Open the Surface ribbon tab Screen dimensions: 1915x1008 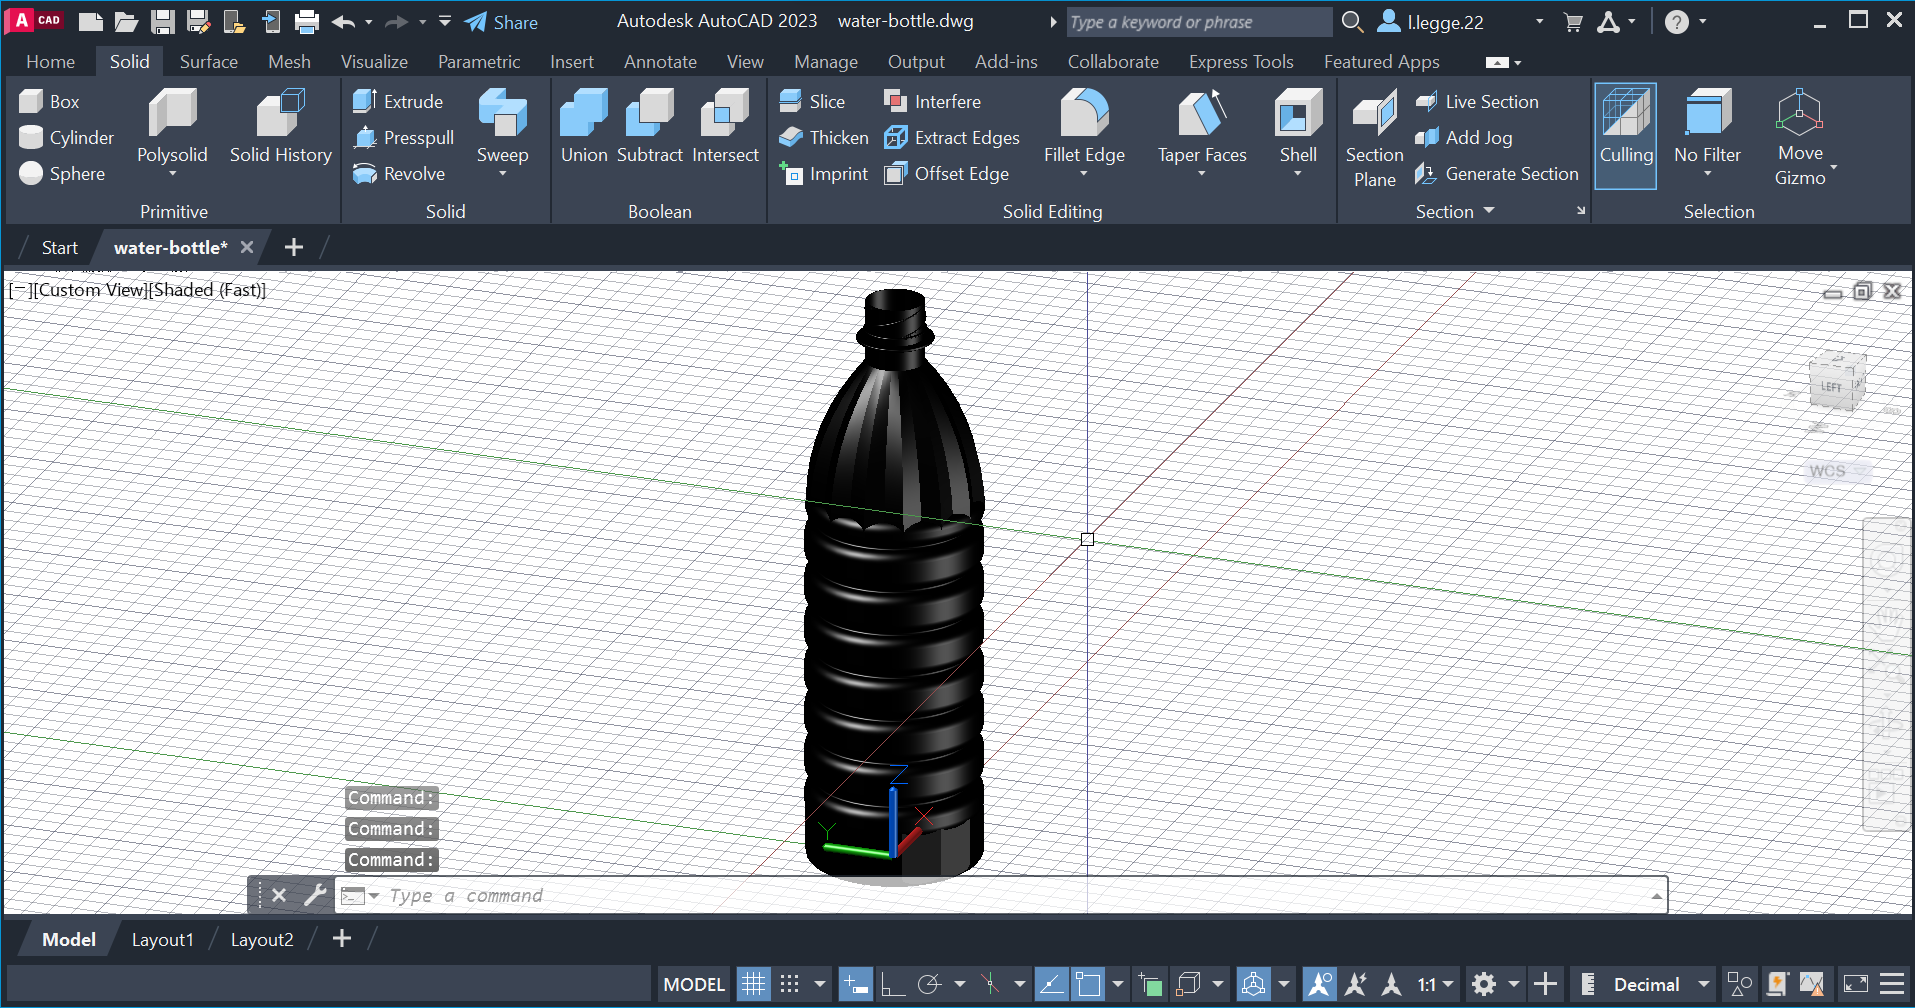pyautogui.click(x=209, y=61)
